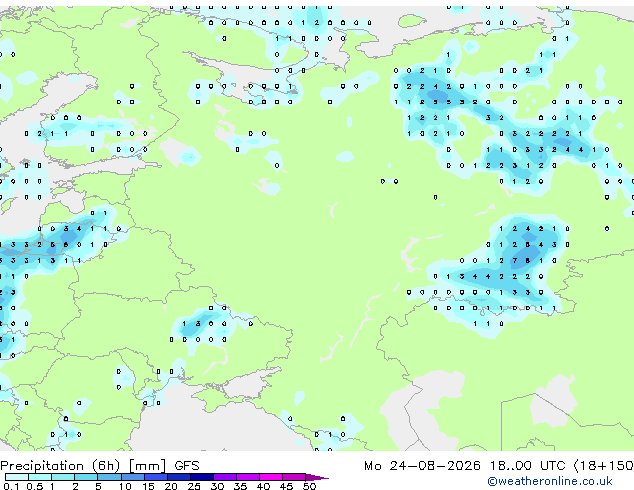The width and height of the screenshot is (634, 490).
Task: Click the '30' legend scale label
Action: click(x=217, y=486)
